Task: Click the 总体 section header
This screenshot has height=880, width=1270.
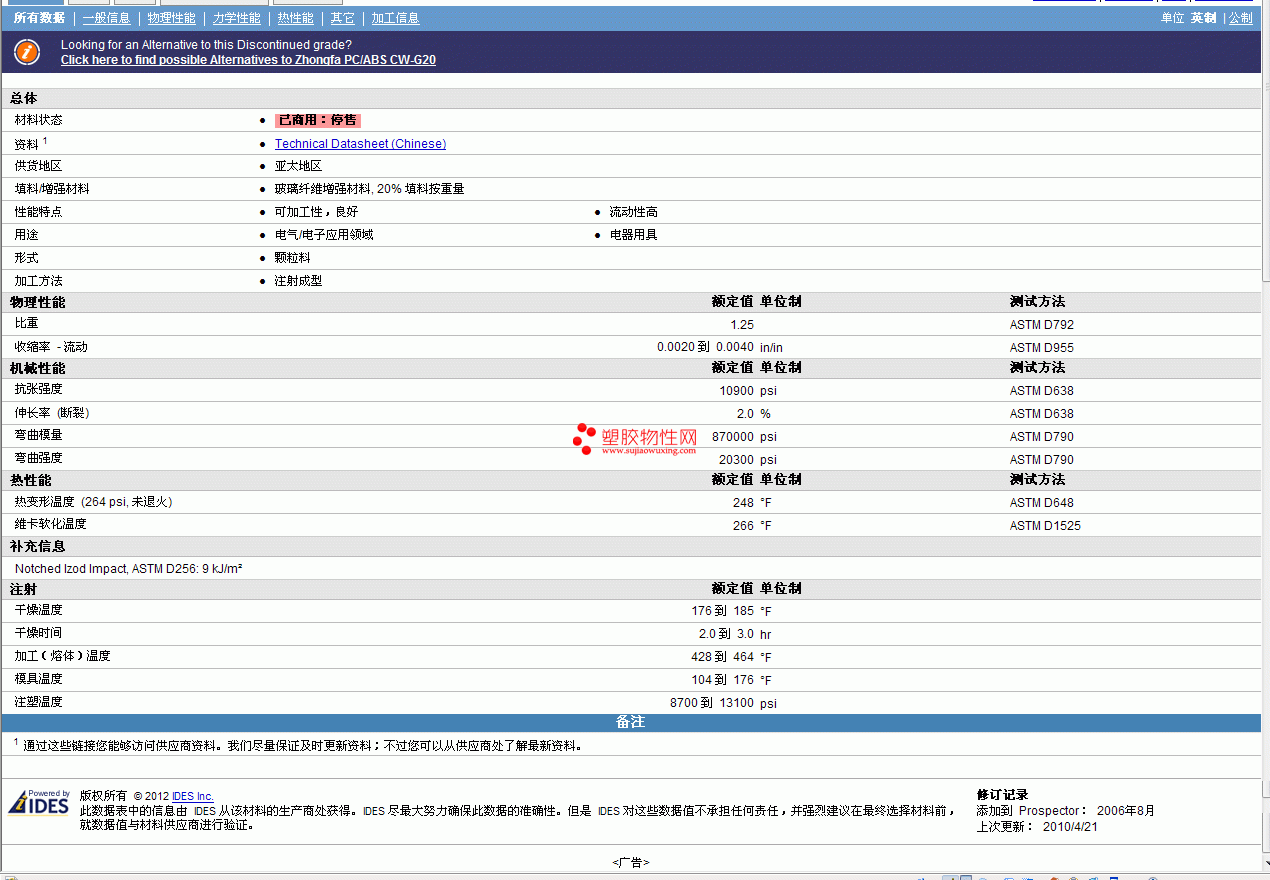Action: [24, 99]
